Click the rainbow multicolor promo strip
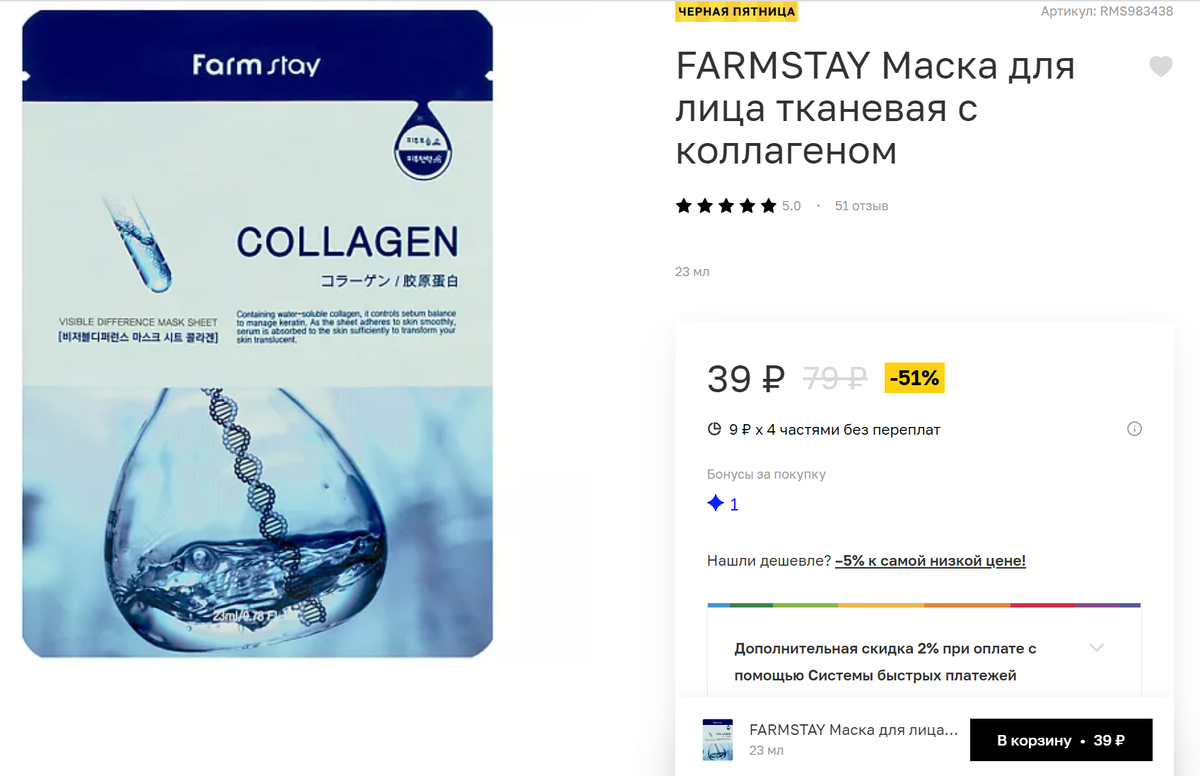 tap(924, 605)
